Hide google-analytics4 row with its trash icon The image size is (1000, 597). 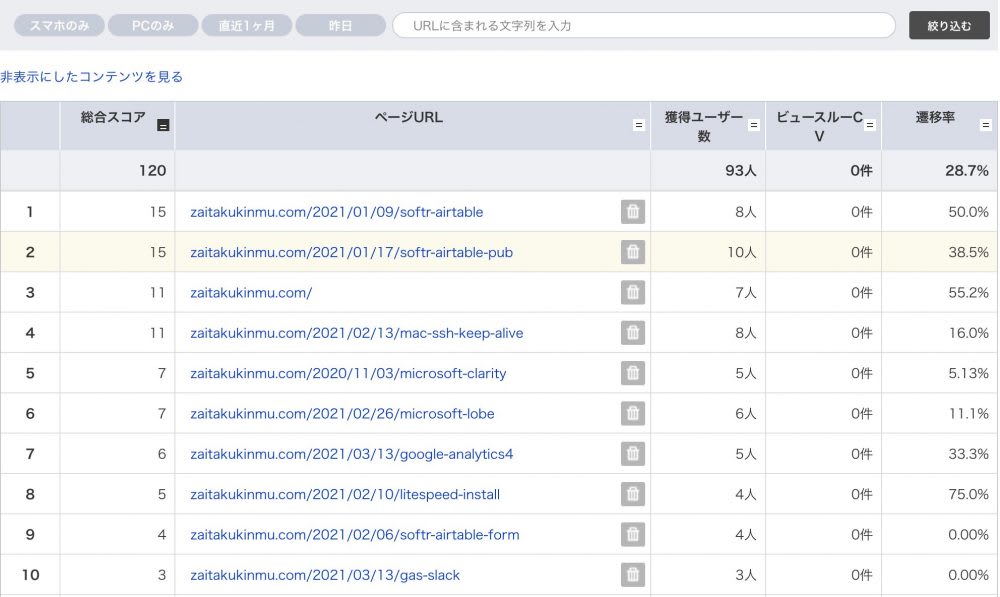pos(633,453)
